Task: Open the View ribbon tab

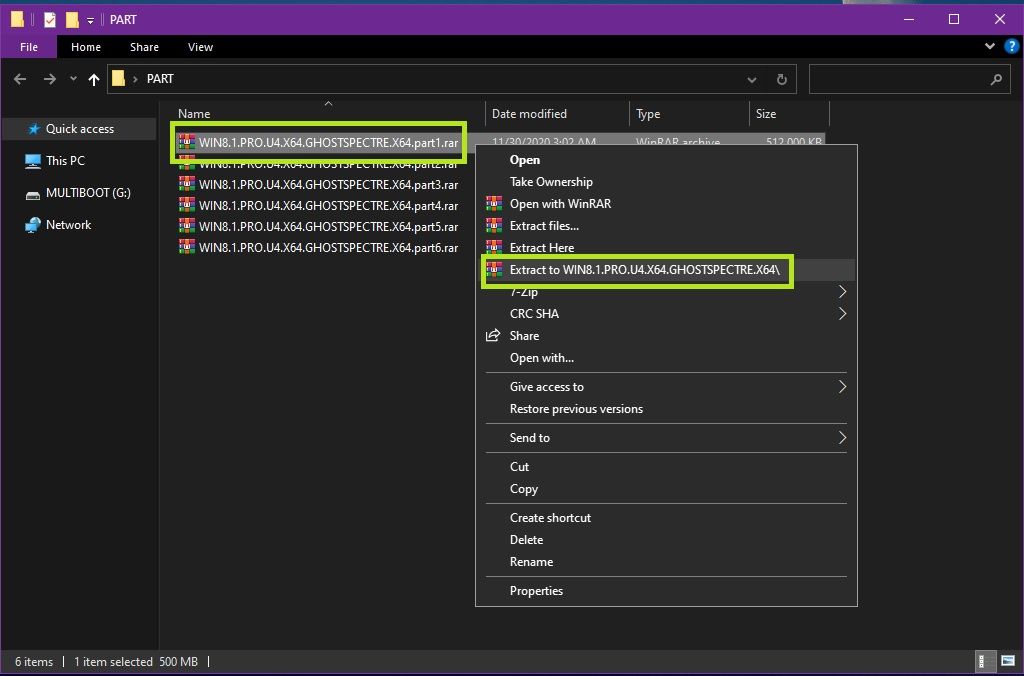Action: click(200, 47)
